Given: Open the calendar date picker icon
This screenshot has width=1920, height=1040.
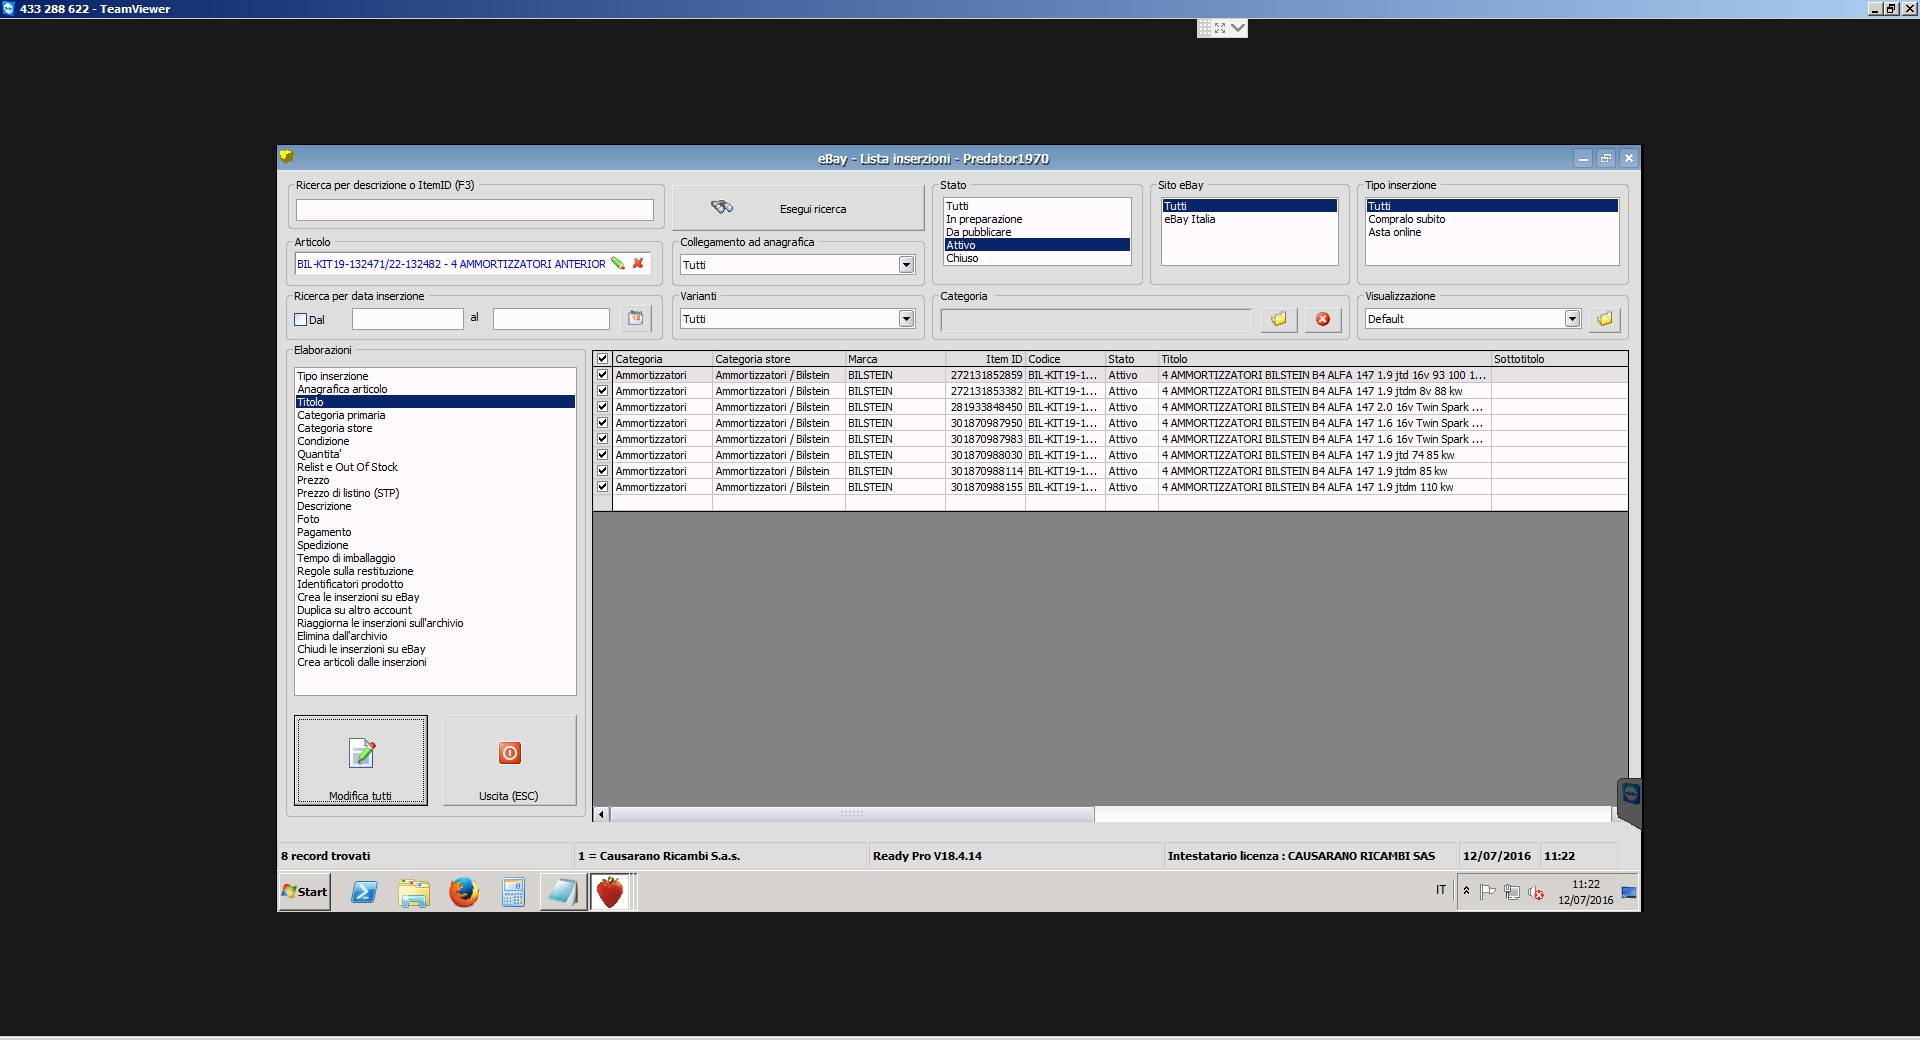Looking at the screenshot, I should 635,319.
